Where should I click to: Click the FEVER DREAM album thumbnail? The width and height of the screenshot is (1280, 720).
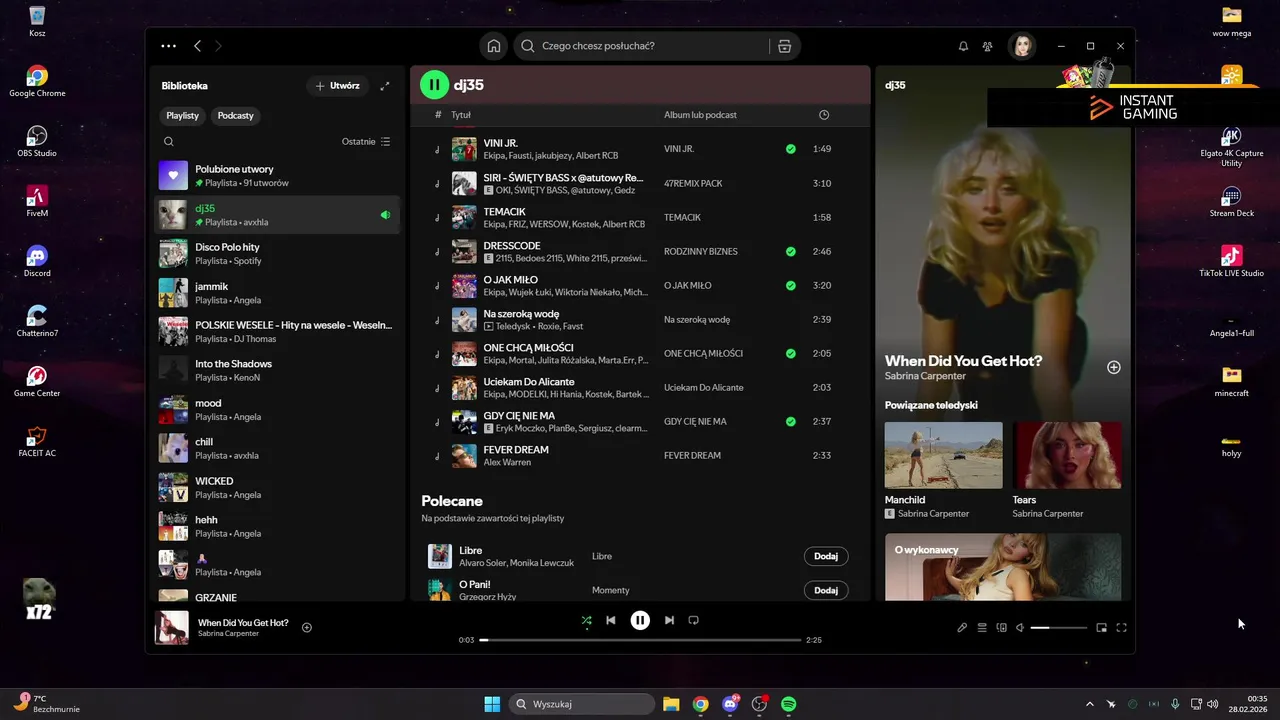click(464, 456)
